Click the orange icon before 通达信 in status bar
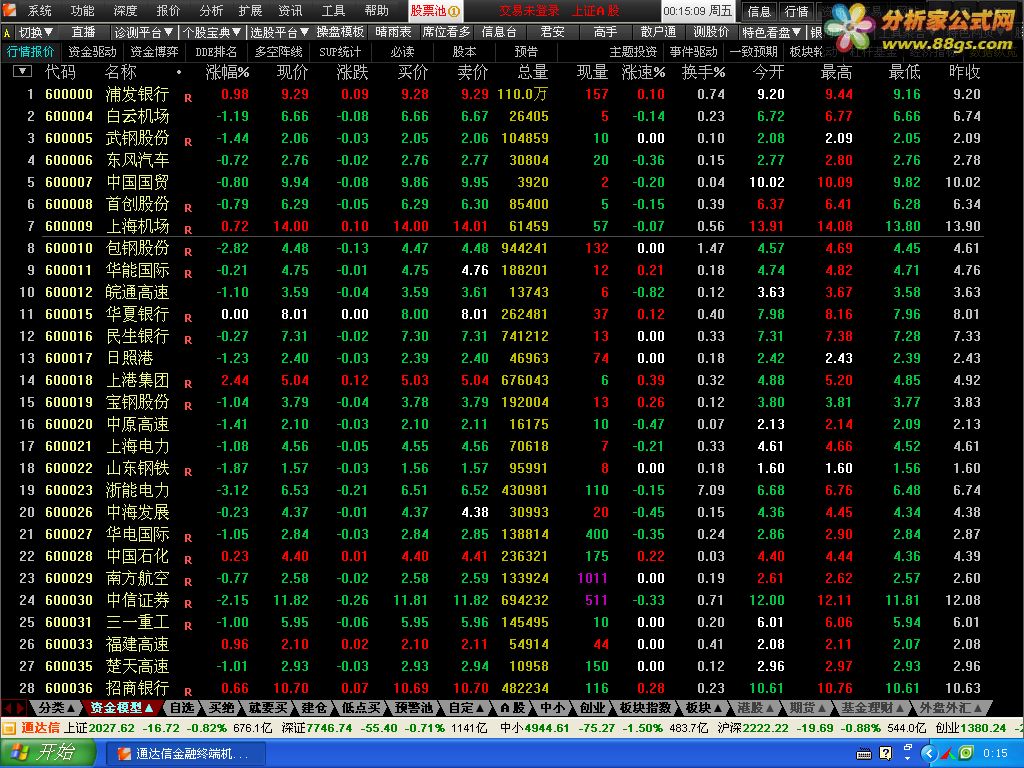 click(9, 728)
